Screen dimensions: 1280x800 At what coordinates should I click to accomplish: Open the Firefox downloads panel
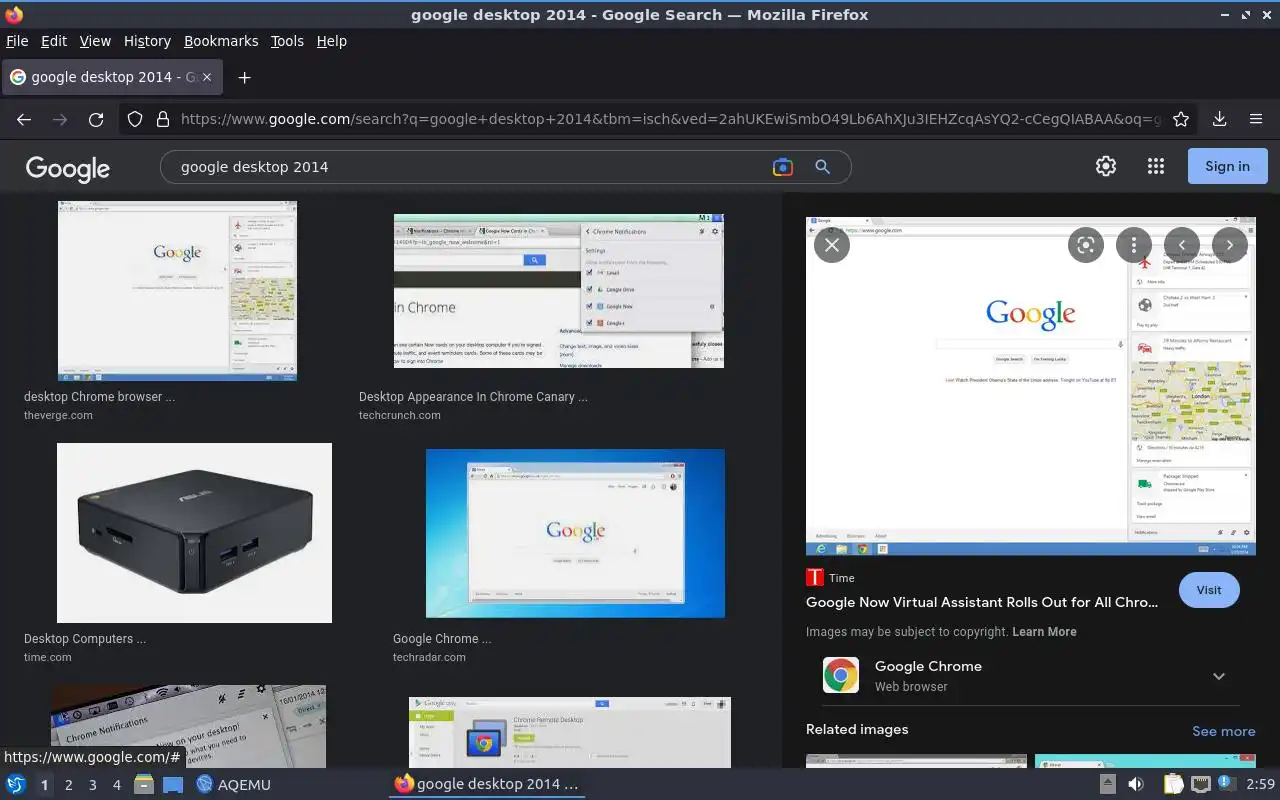pos(1220,119)
